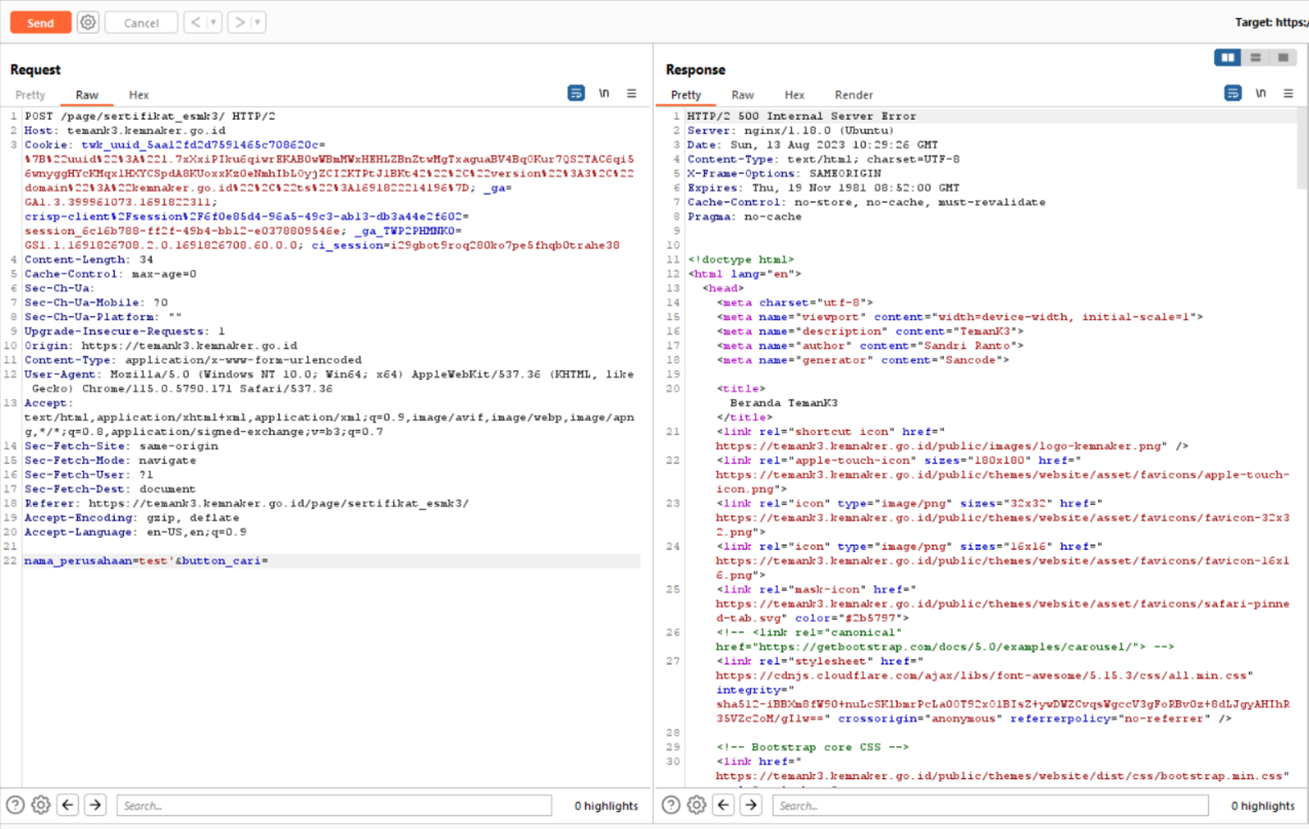
Task: Select the combined tabbed layout icon
Action: point(1282,58)
